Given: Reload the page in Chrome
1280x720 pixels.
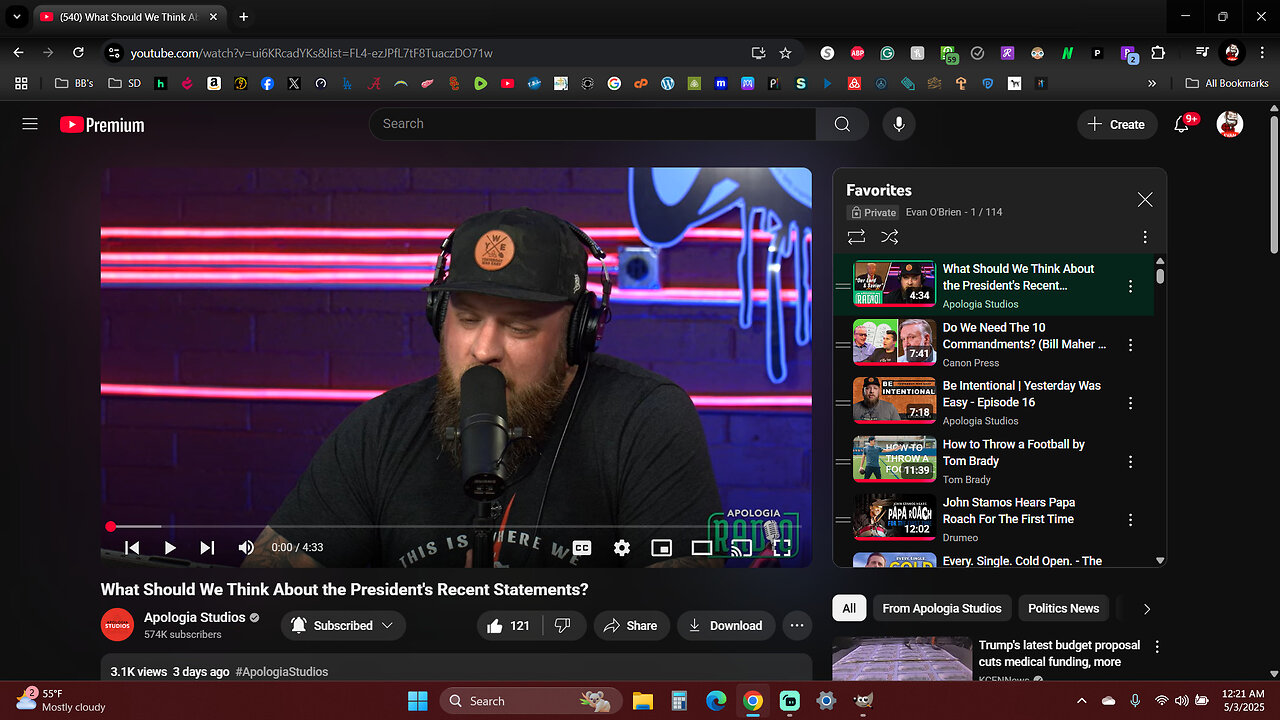Looking at the screenshot, I should [78, 53].
